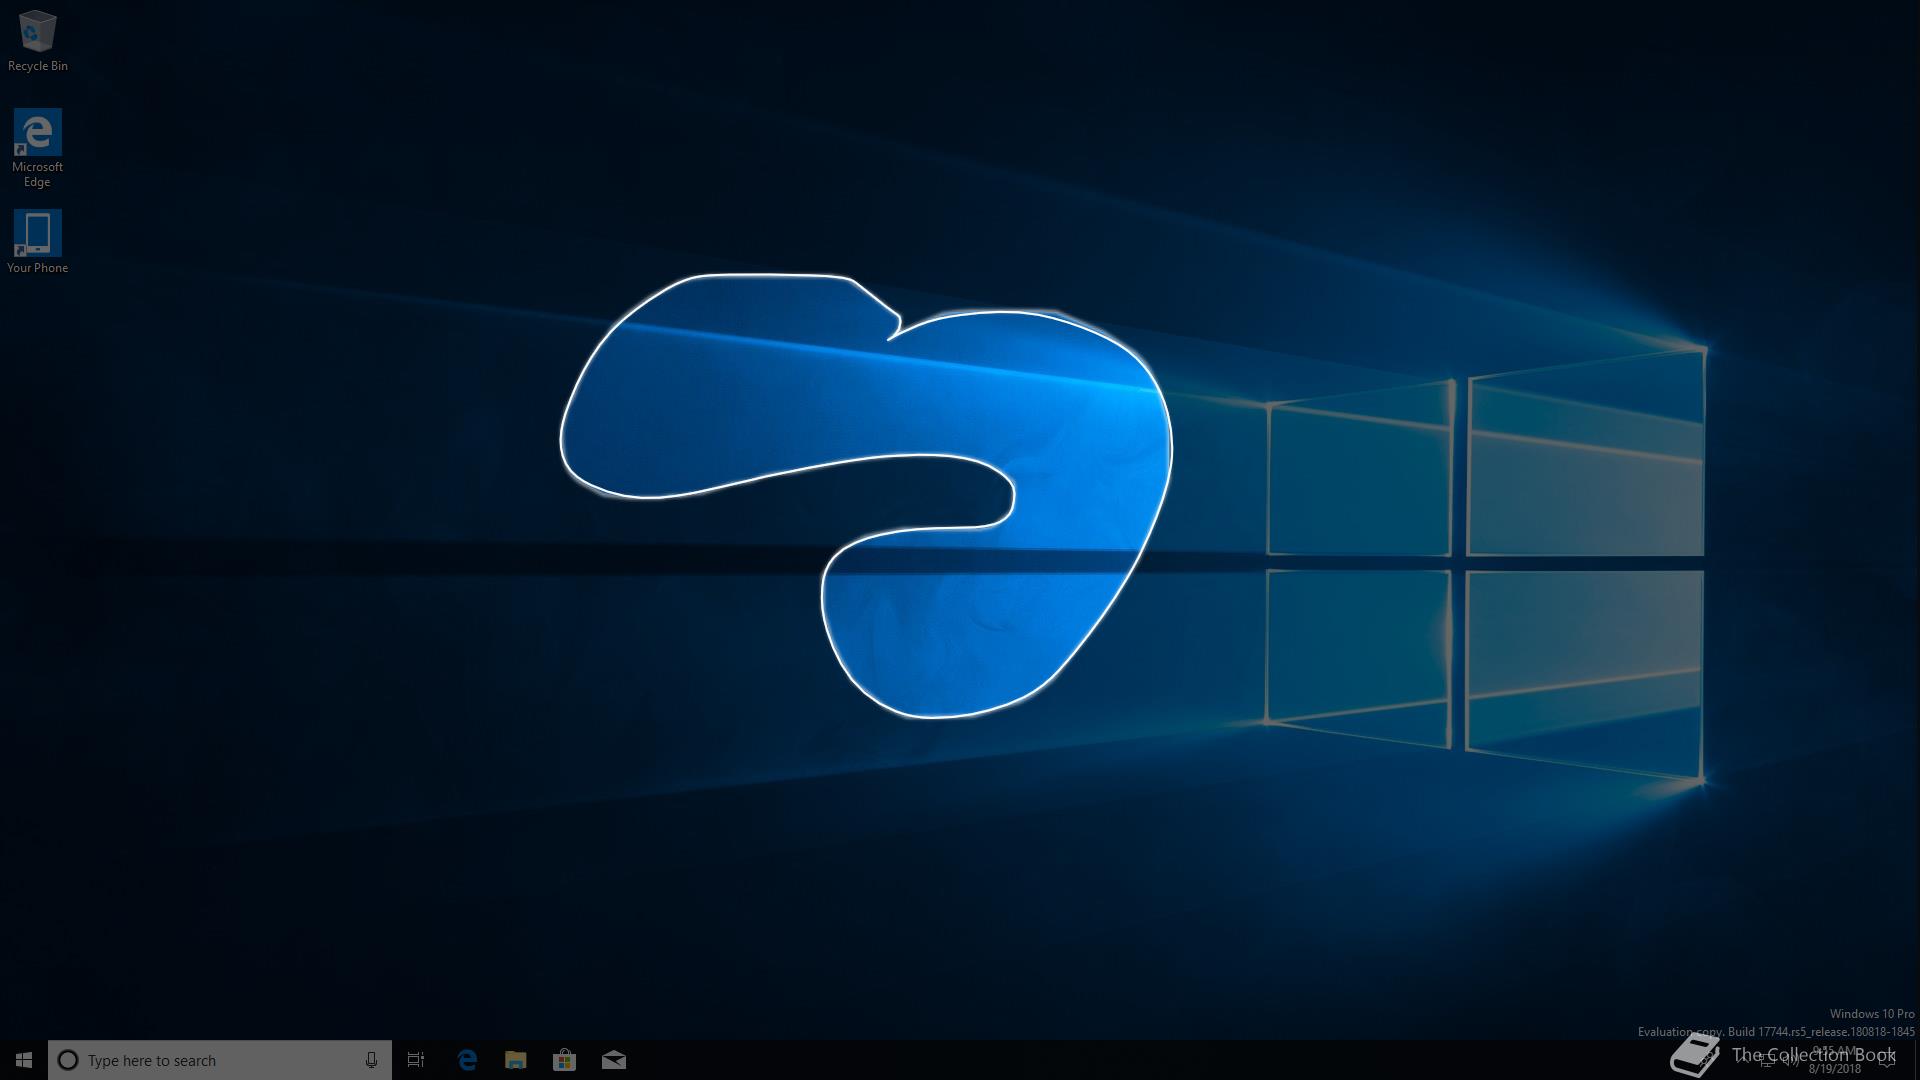Activate the search microphone icon
Screen dimensions: 1920x1080
371,1060
